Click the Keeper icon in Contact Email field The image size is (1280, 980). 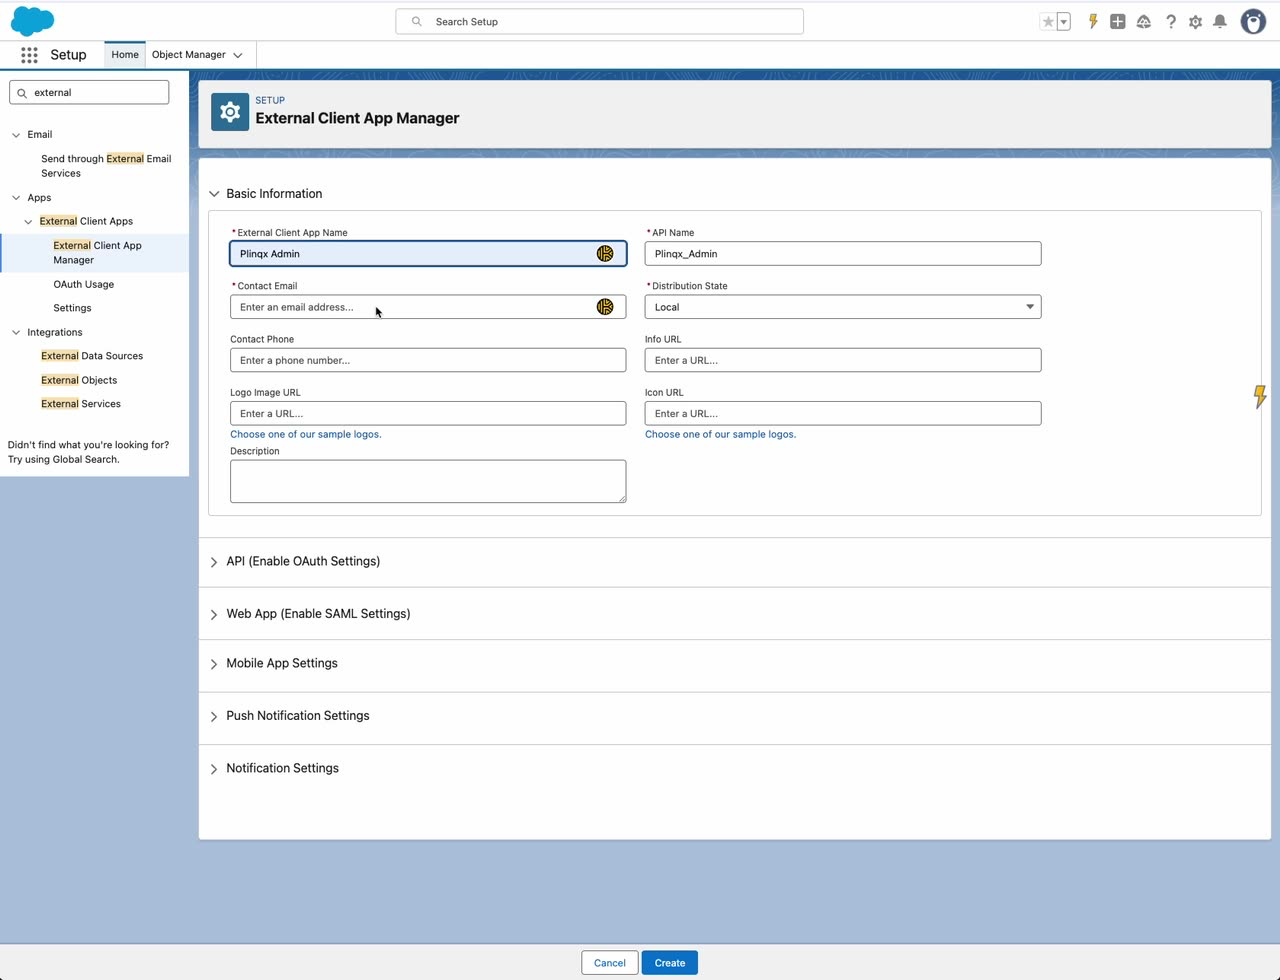tap(605, 307)
